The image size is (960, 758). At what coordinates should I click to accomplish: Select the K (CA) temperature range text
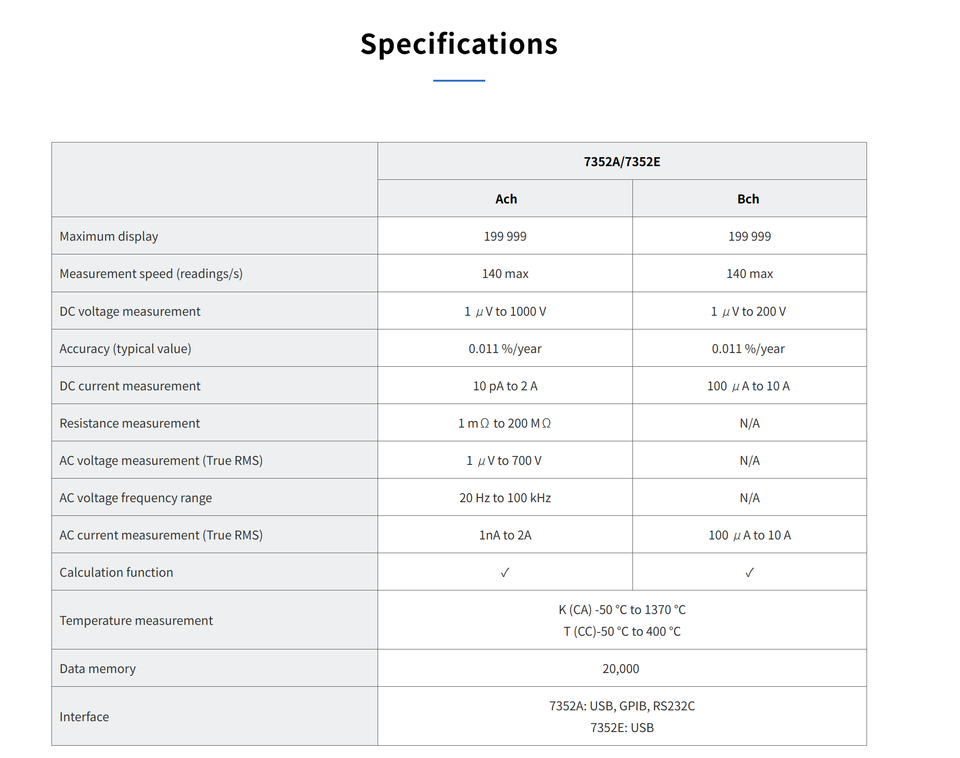click(x=622, y=610)
